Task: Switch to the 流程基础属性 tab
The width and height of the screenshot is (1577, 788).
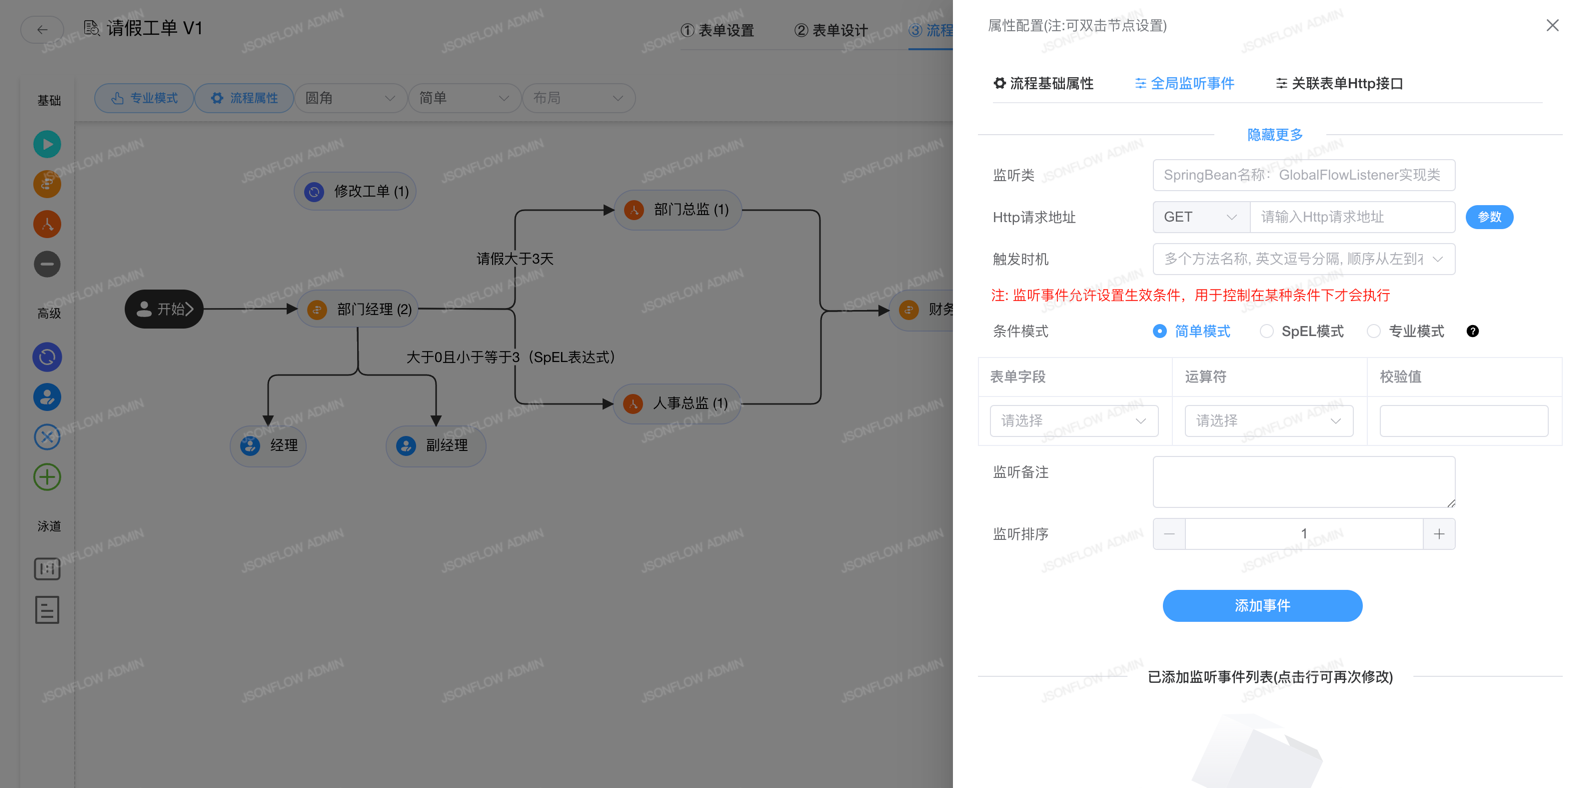Action: tap(1043, 84)
